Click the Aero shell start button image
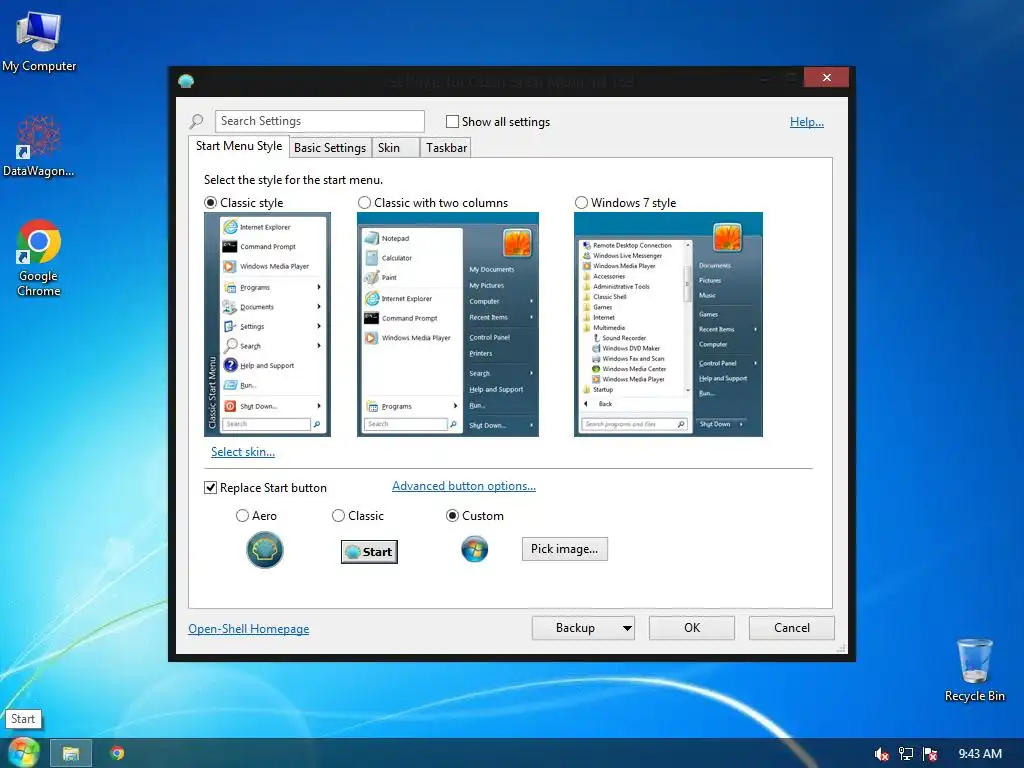The height and width of the screenshot is (768, 1024). [264, 550]
